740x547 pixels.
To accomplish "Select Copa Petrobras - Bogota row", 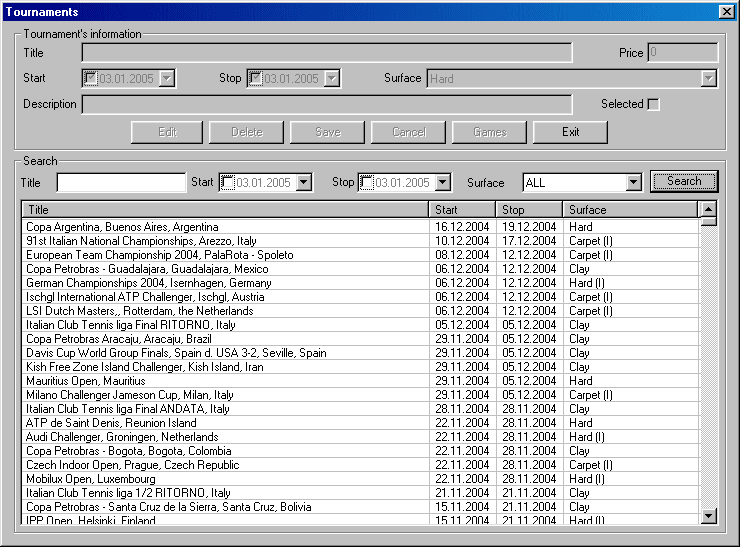I will [360, 451].
